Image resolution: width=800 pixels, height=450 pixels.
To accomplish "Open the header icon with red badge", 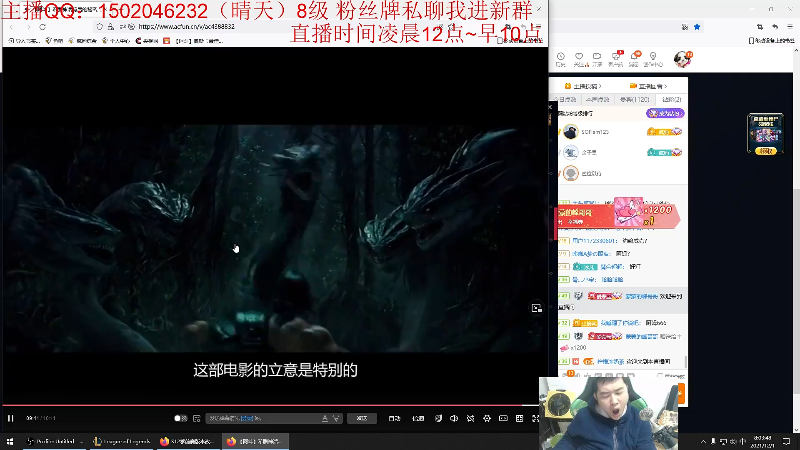I will click(x=616, y=59).
